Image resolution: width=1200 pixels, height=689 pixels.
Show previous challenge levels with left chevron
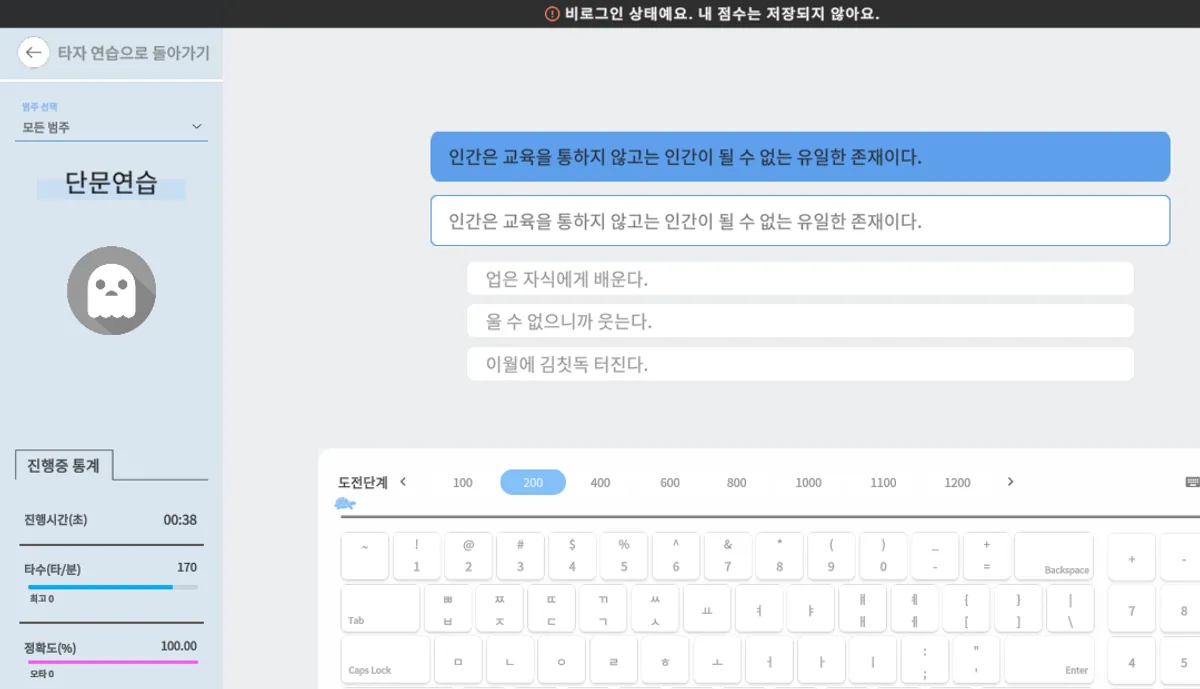[x=403, y=482]
